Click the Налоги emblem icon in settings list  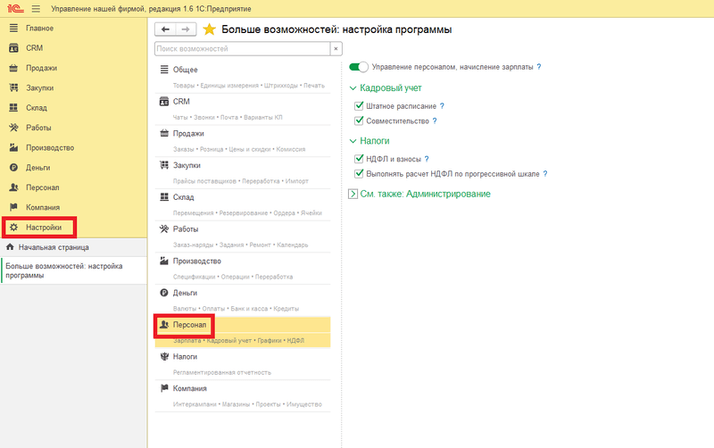pos(164,356)
